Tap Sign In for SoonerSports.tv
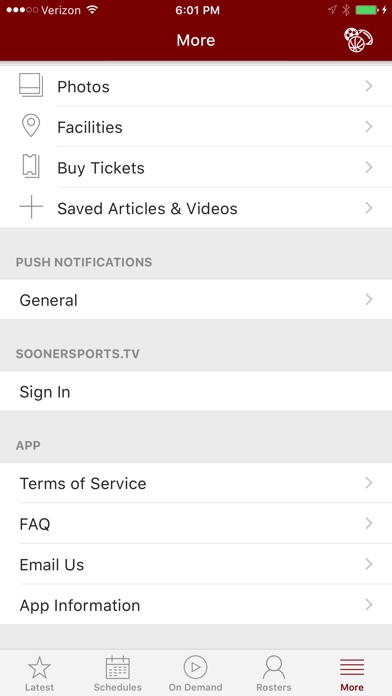The image size is (392, 696). (x=196, y=391)
